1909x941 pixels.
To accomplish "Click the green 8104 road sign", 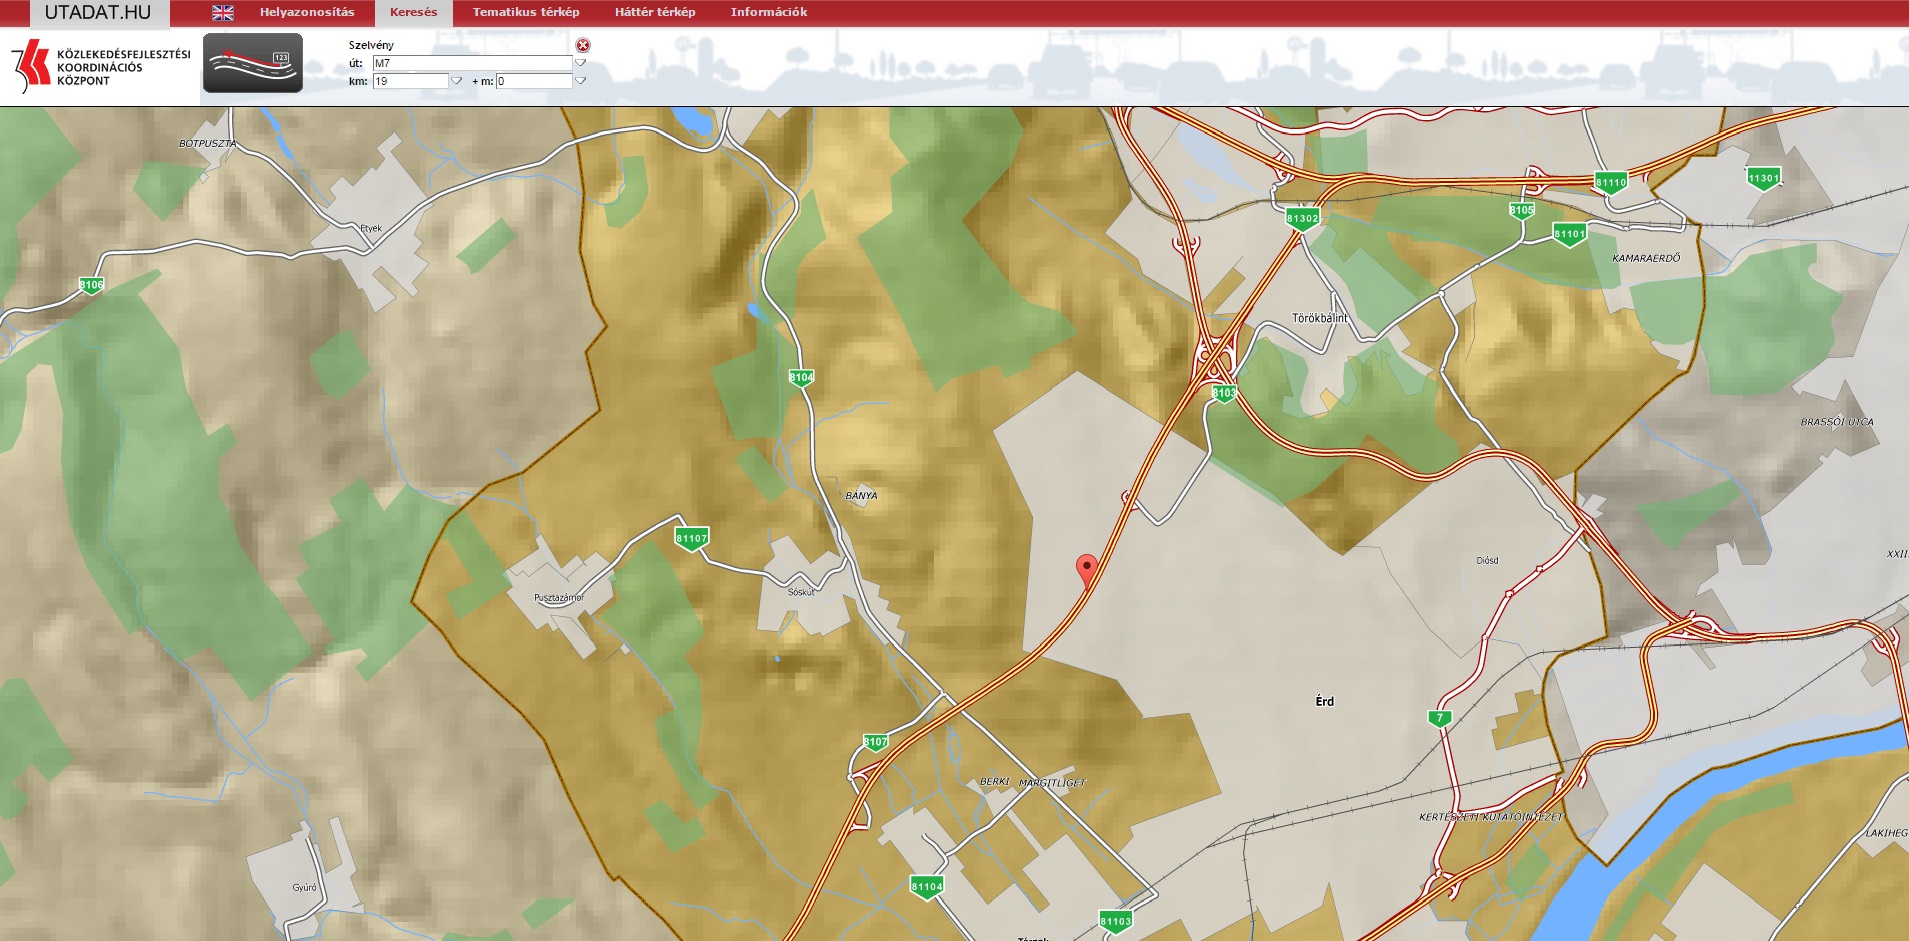I will [x=801, y=378].
